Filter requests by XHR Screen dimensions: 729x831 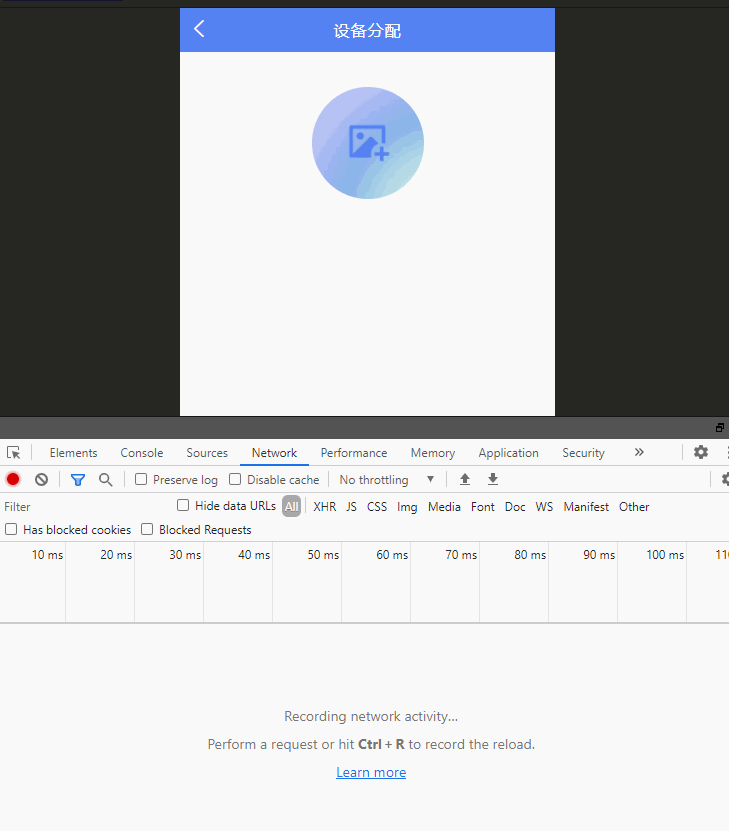click(325, 507)
